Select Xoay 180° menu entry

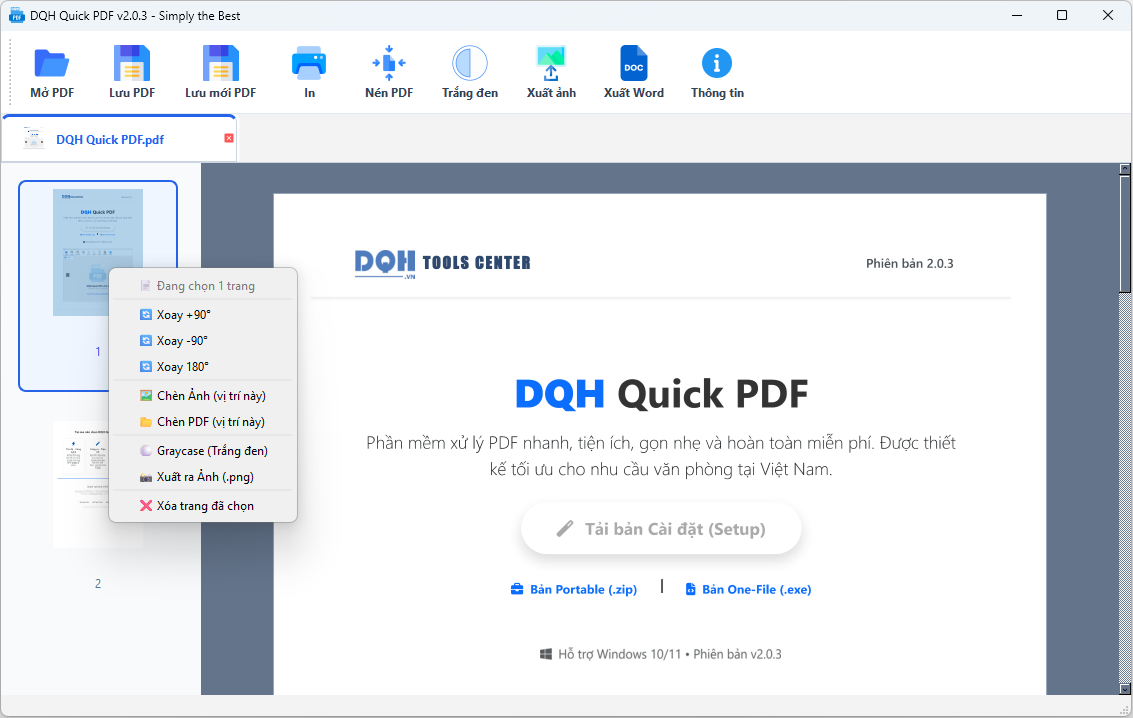[183, 367]
